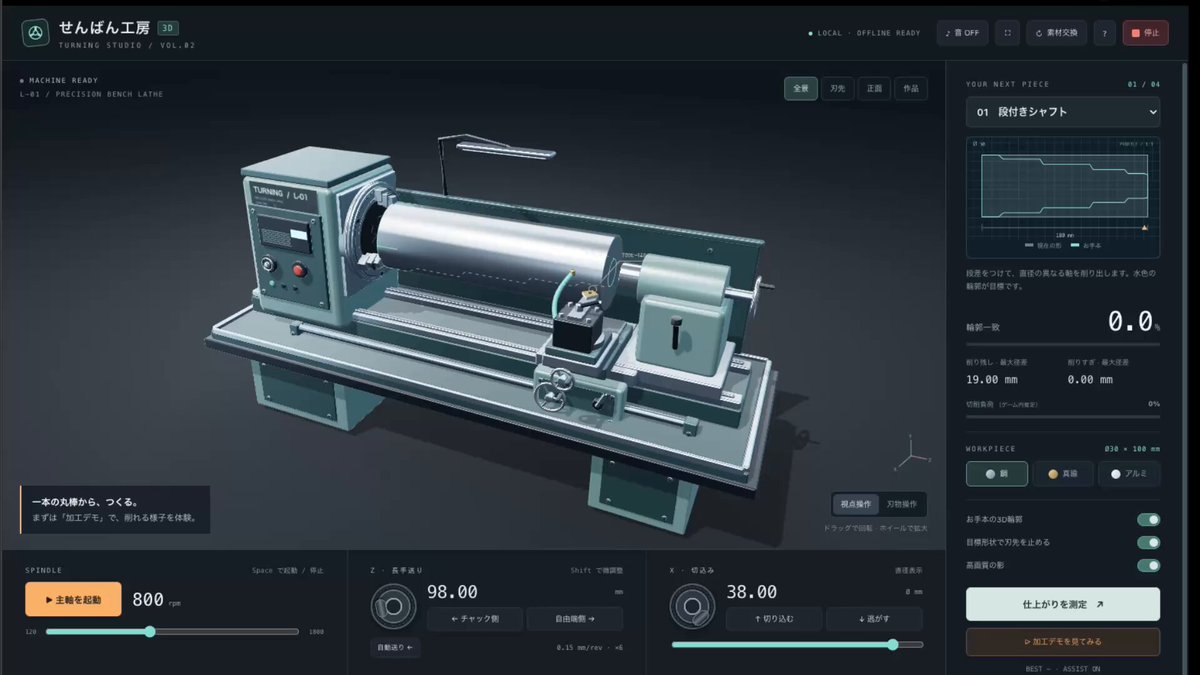Switch to the 刃先 view tab
The image size is (1200, 675).
[837, 89]
